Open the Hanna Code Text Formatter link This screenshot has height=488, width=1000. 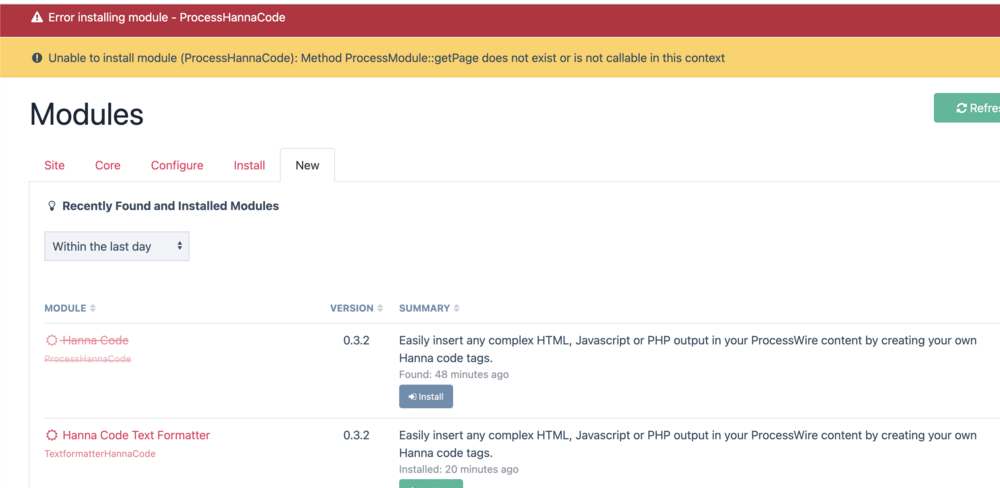136,436
